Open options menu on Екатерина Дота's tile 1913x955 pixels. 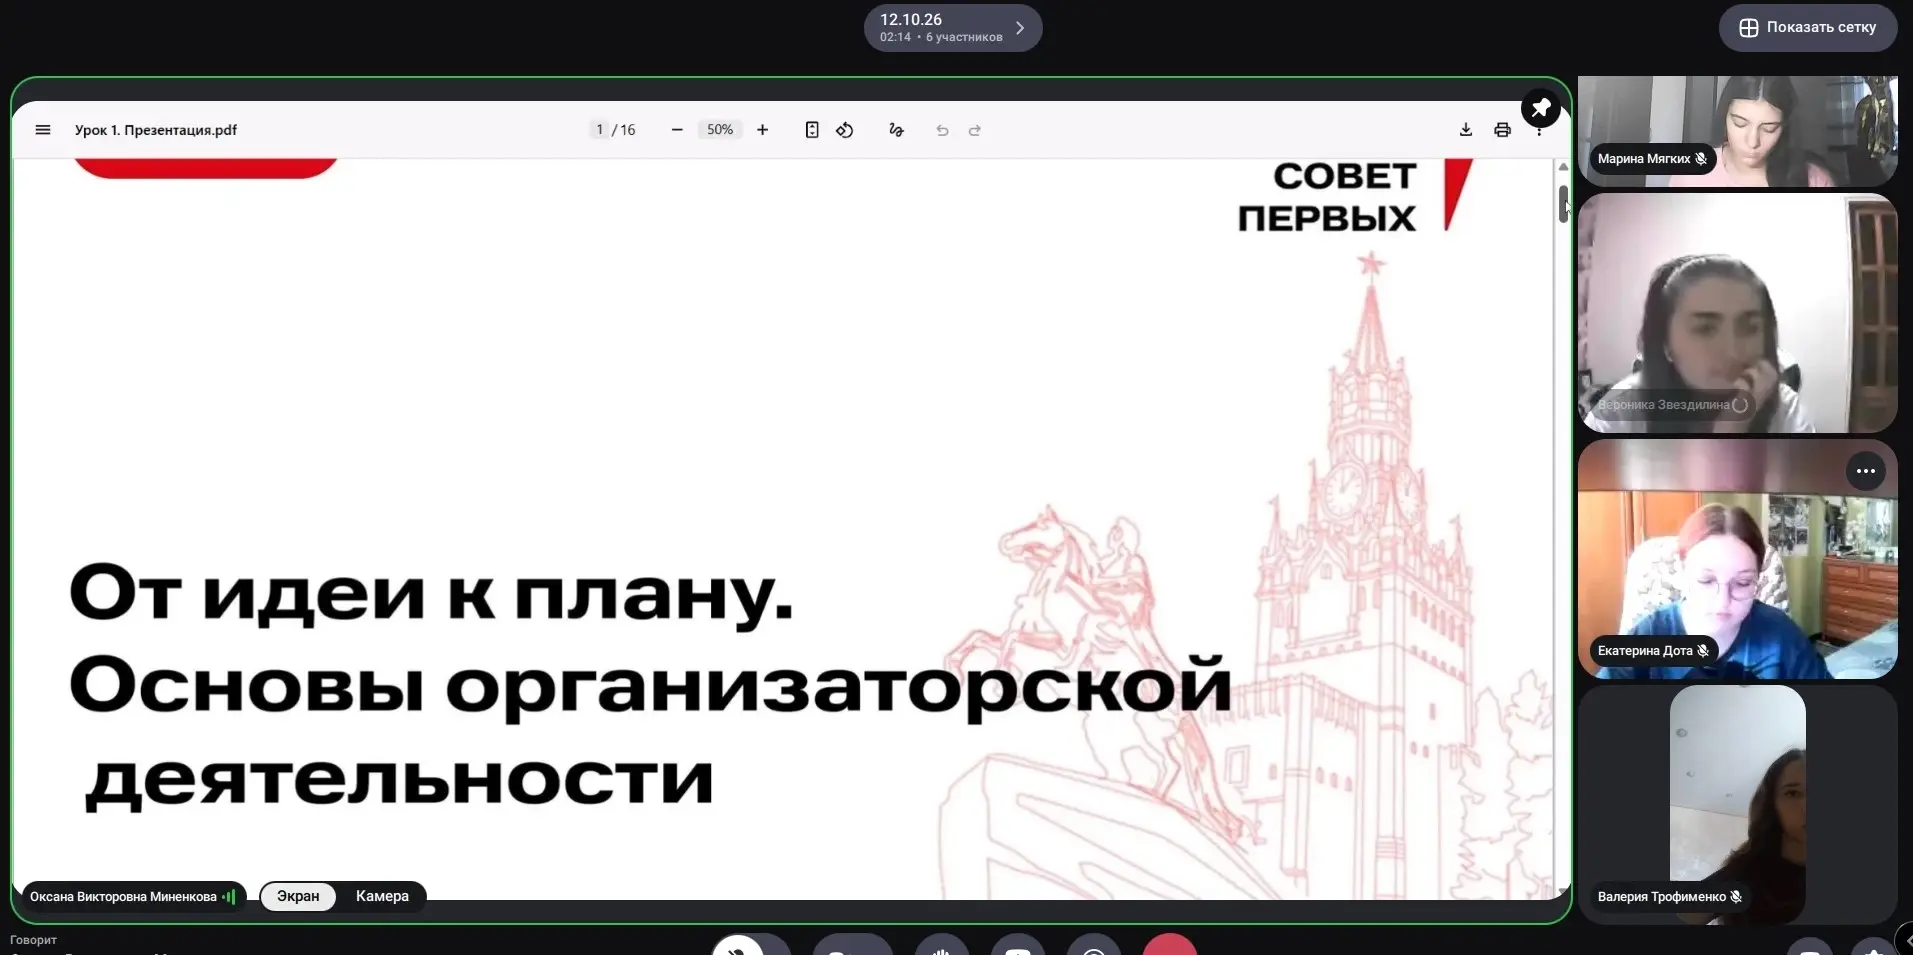pos(1866,471)
